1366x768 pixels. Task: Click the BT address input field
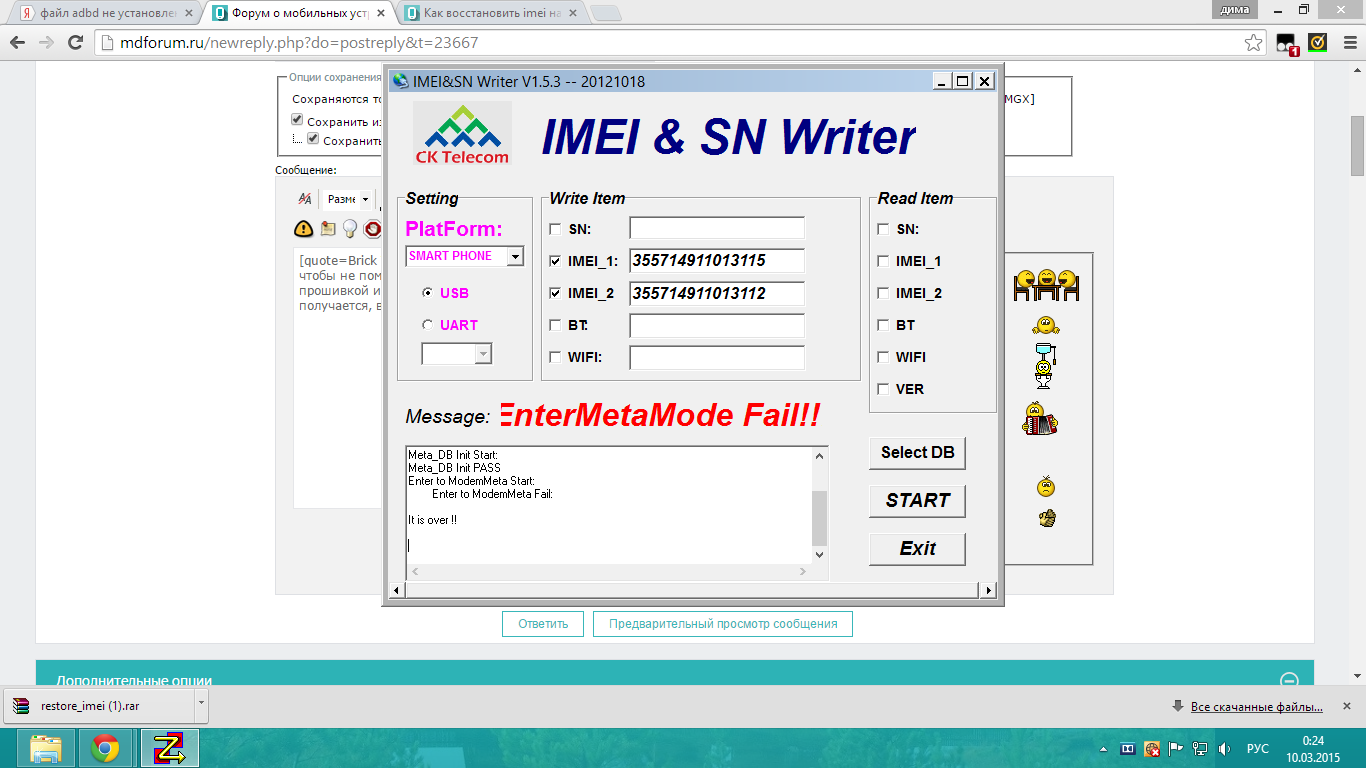pos(717,325)
